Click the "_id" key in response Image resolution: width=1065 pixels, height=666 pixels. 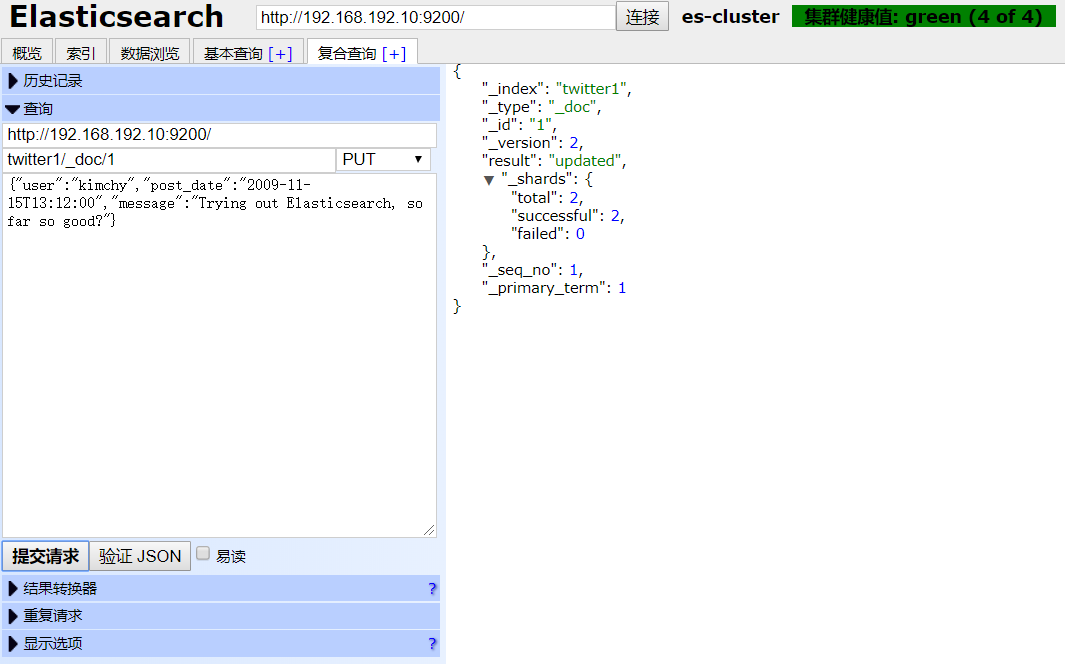coord(500,125)
